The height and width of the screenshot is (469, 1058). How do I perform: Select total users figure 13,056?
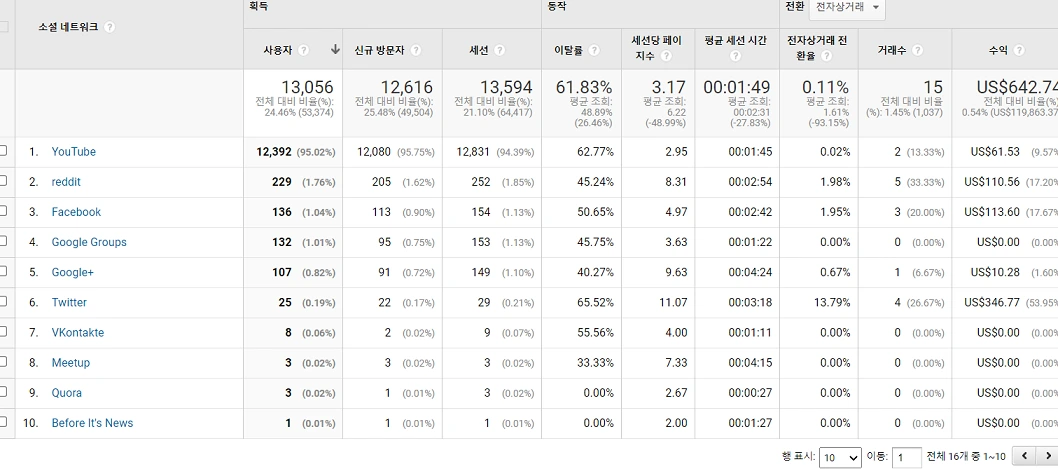pos(308,87)
